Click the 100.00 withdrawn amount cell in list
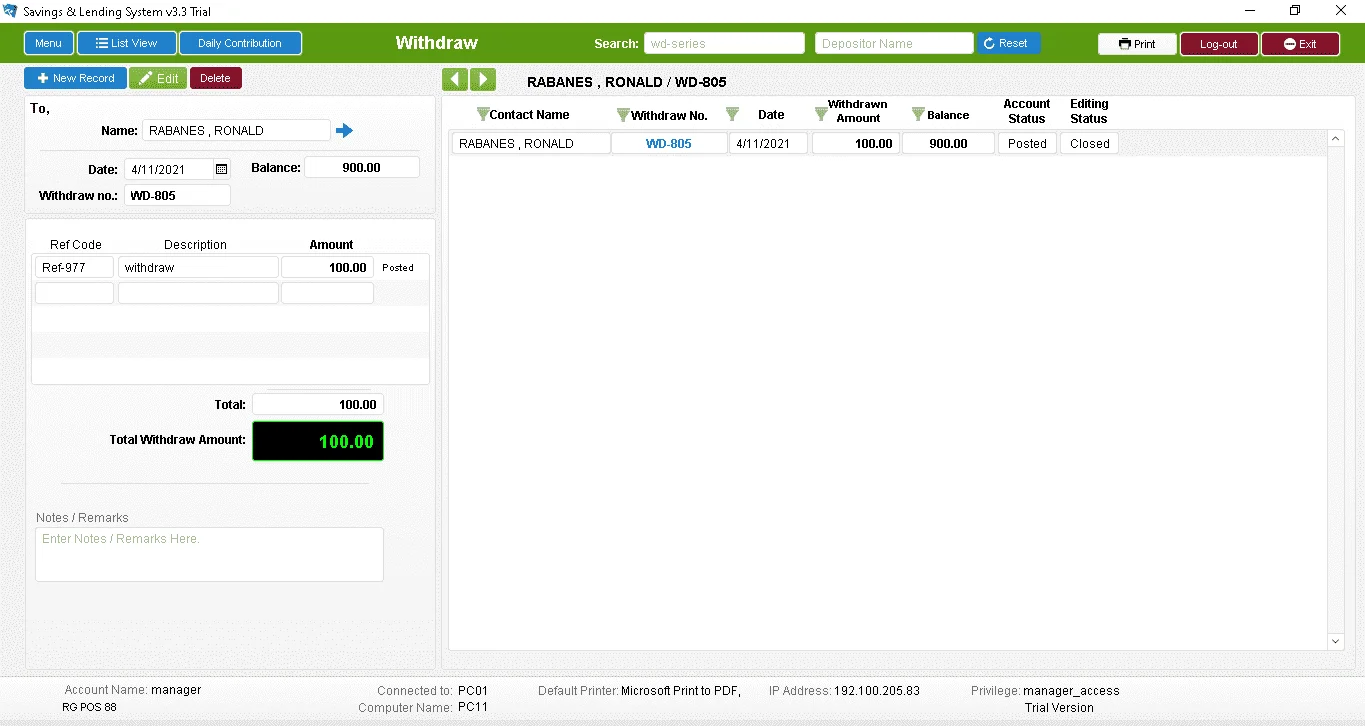The image size is (1365, 726). click(856, 143)
